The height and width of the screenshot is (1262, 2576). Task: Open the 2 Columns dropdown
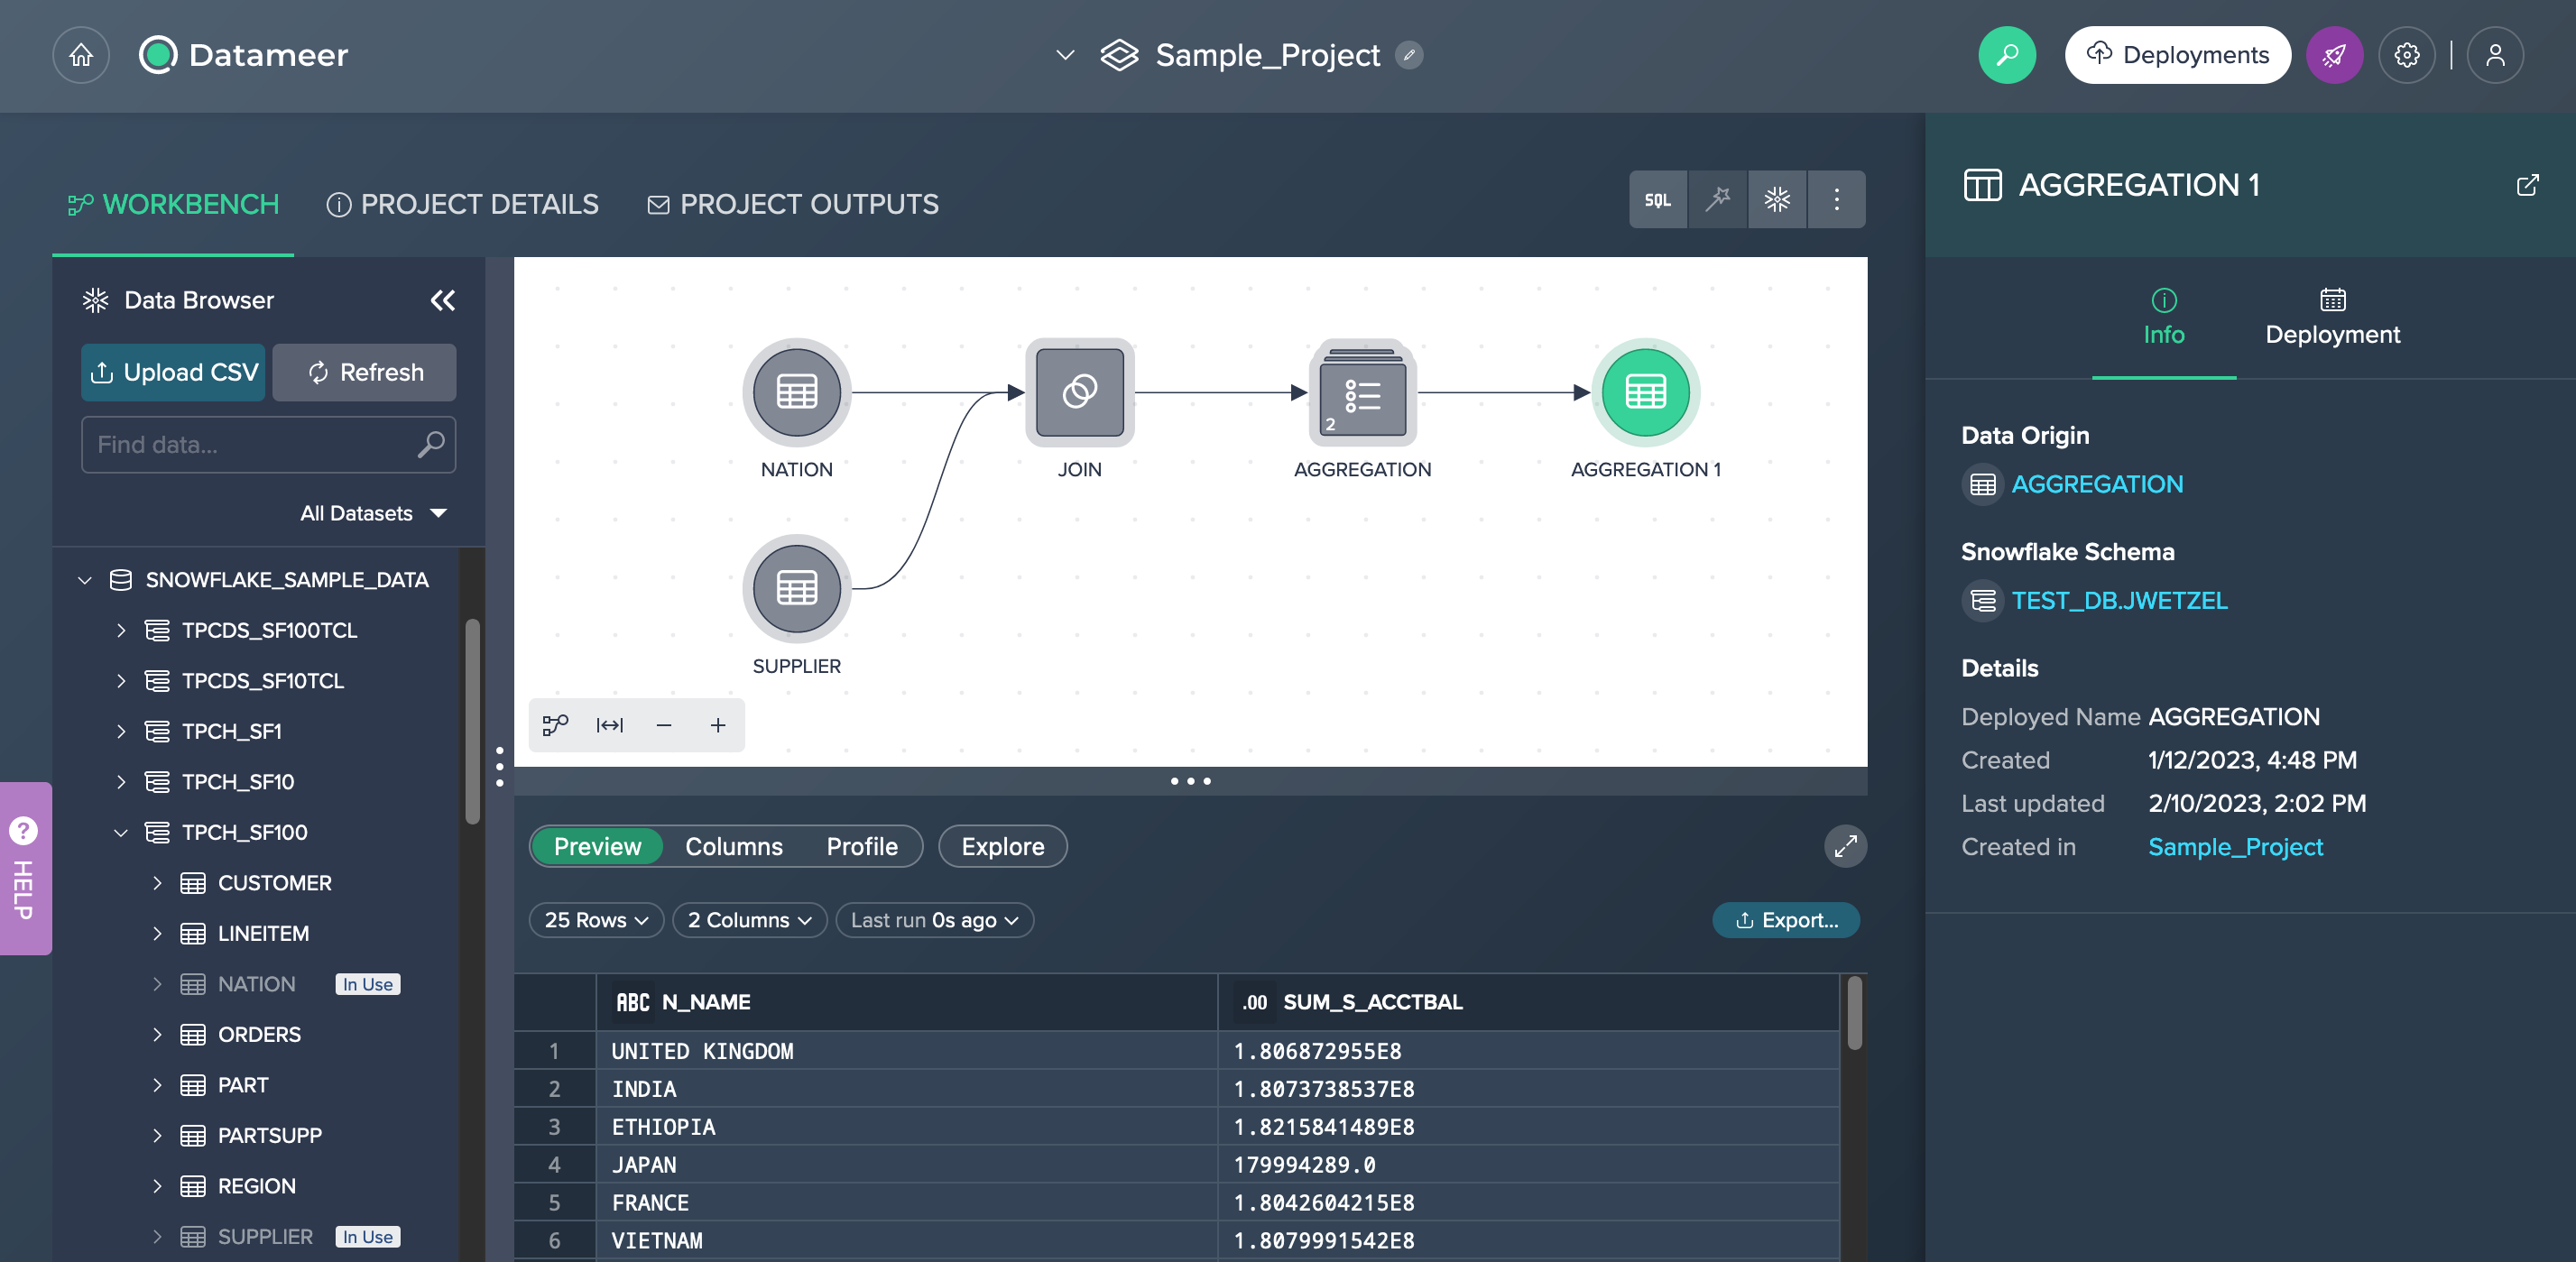749,920
